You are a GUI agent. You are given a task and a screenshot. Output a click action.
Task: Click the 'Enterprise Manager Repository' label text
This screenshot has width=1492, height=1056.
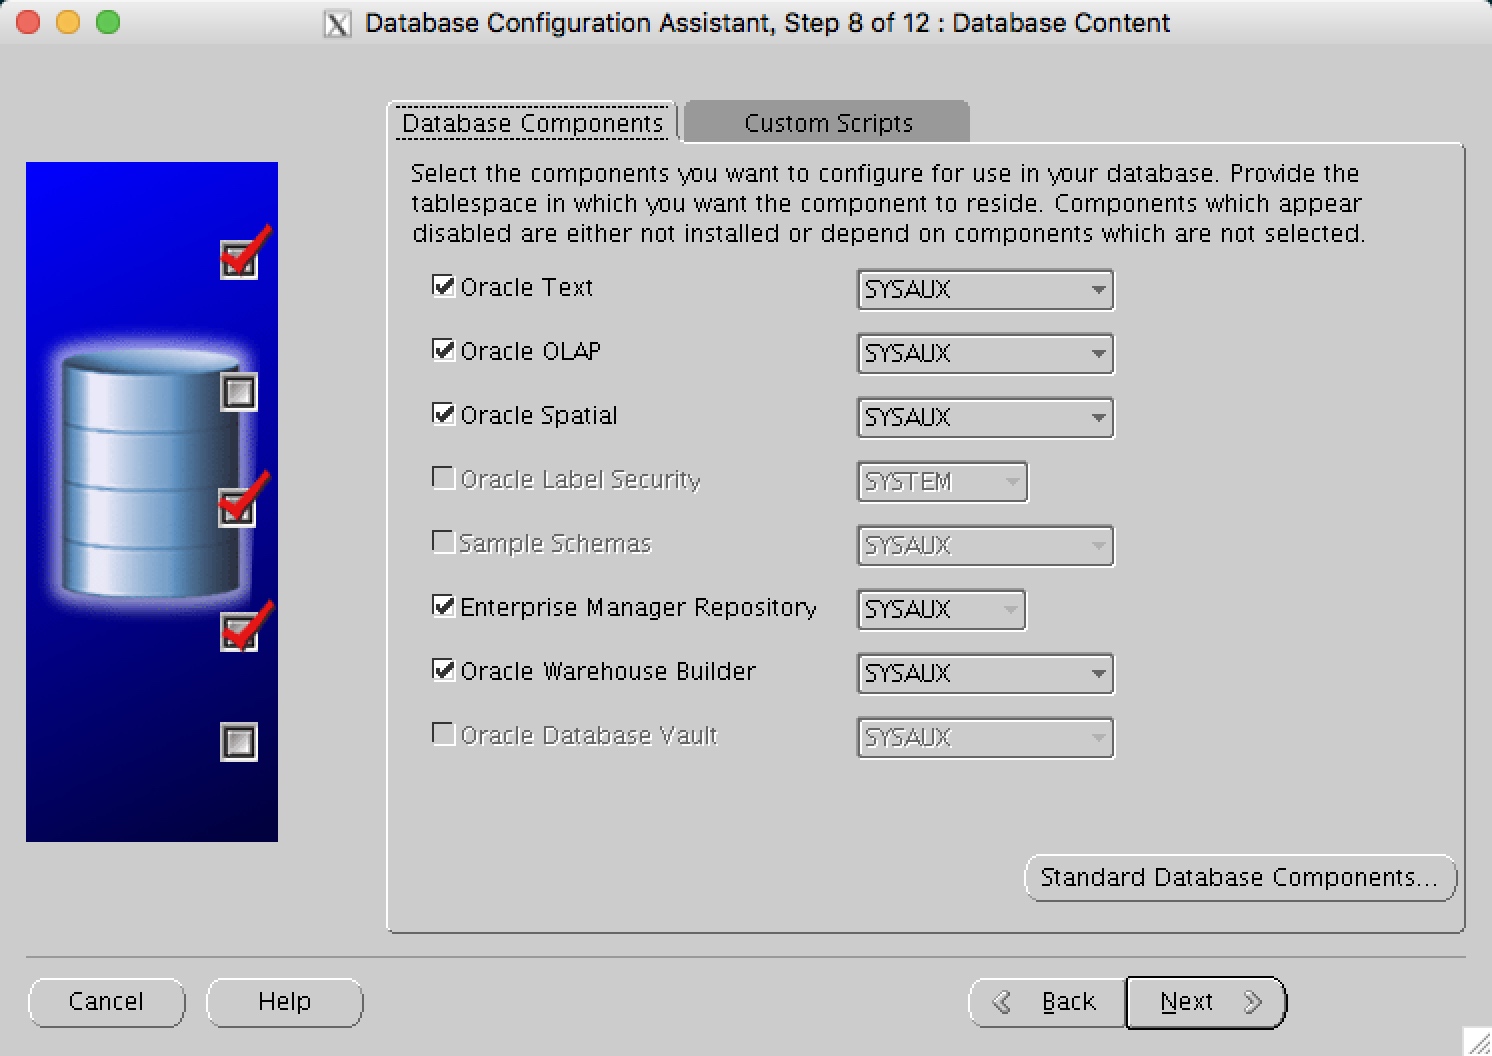click(638, 608)
